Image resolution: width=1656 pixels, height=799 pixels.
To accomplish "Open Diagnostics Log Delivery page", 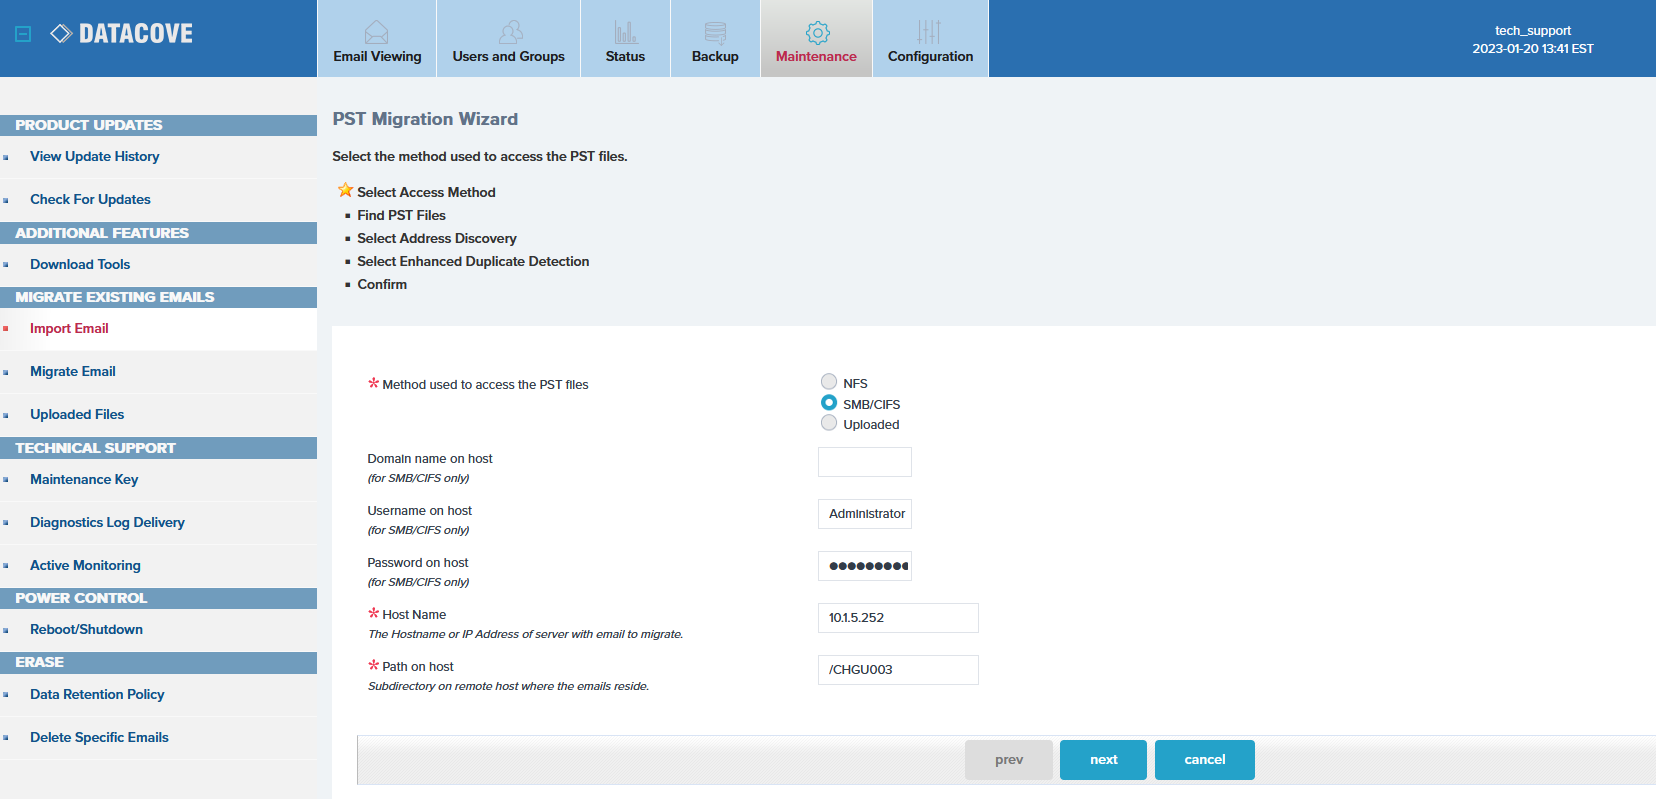I will [x=107, y=522].
